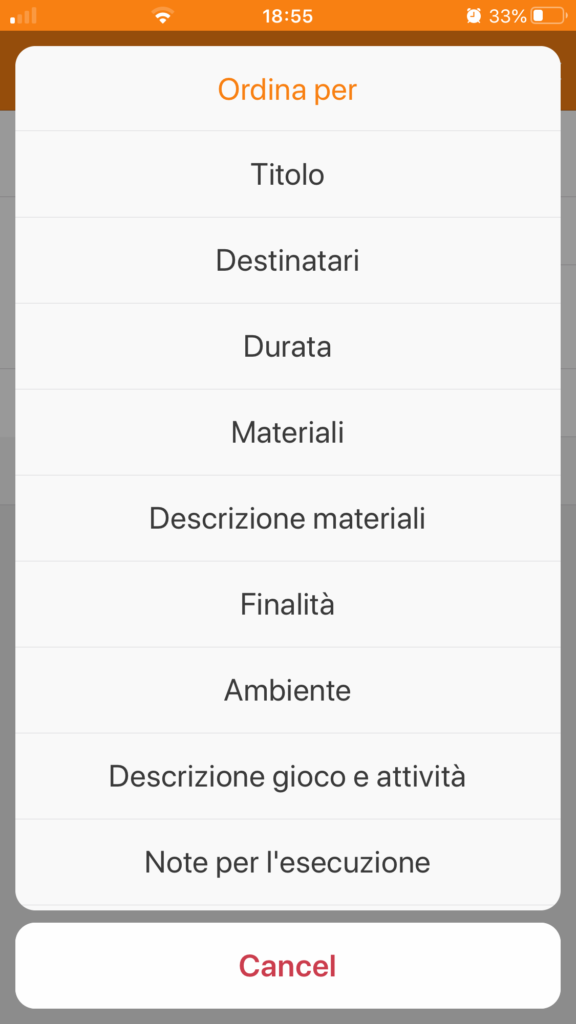576x1024 pixels.
Task: Dismiss the sheet with Cancel
Action: 287,966
